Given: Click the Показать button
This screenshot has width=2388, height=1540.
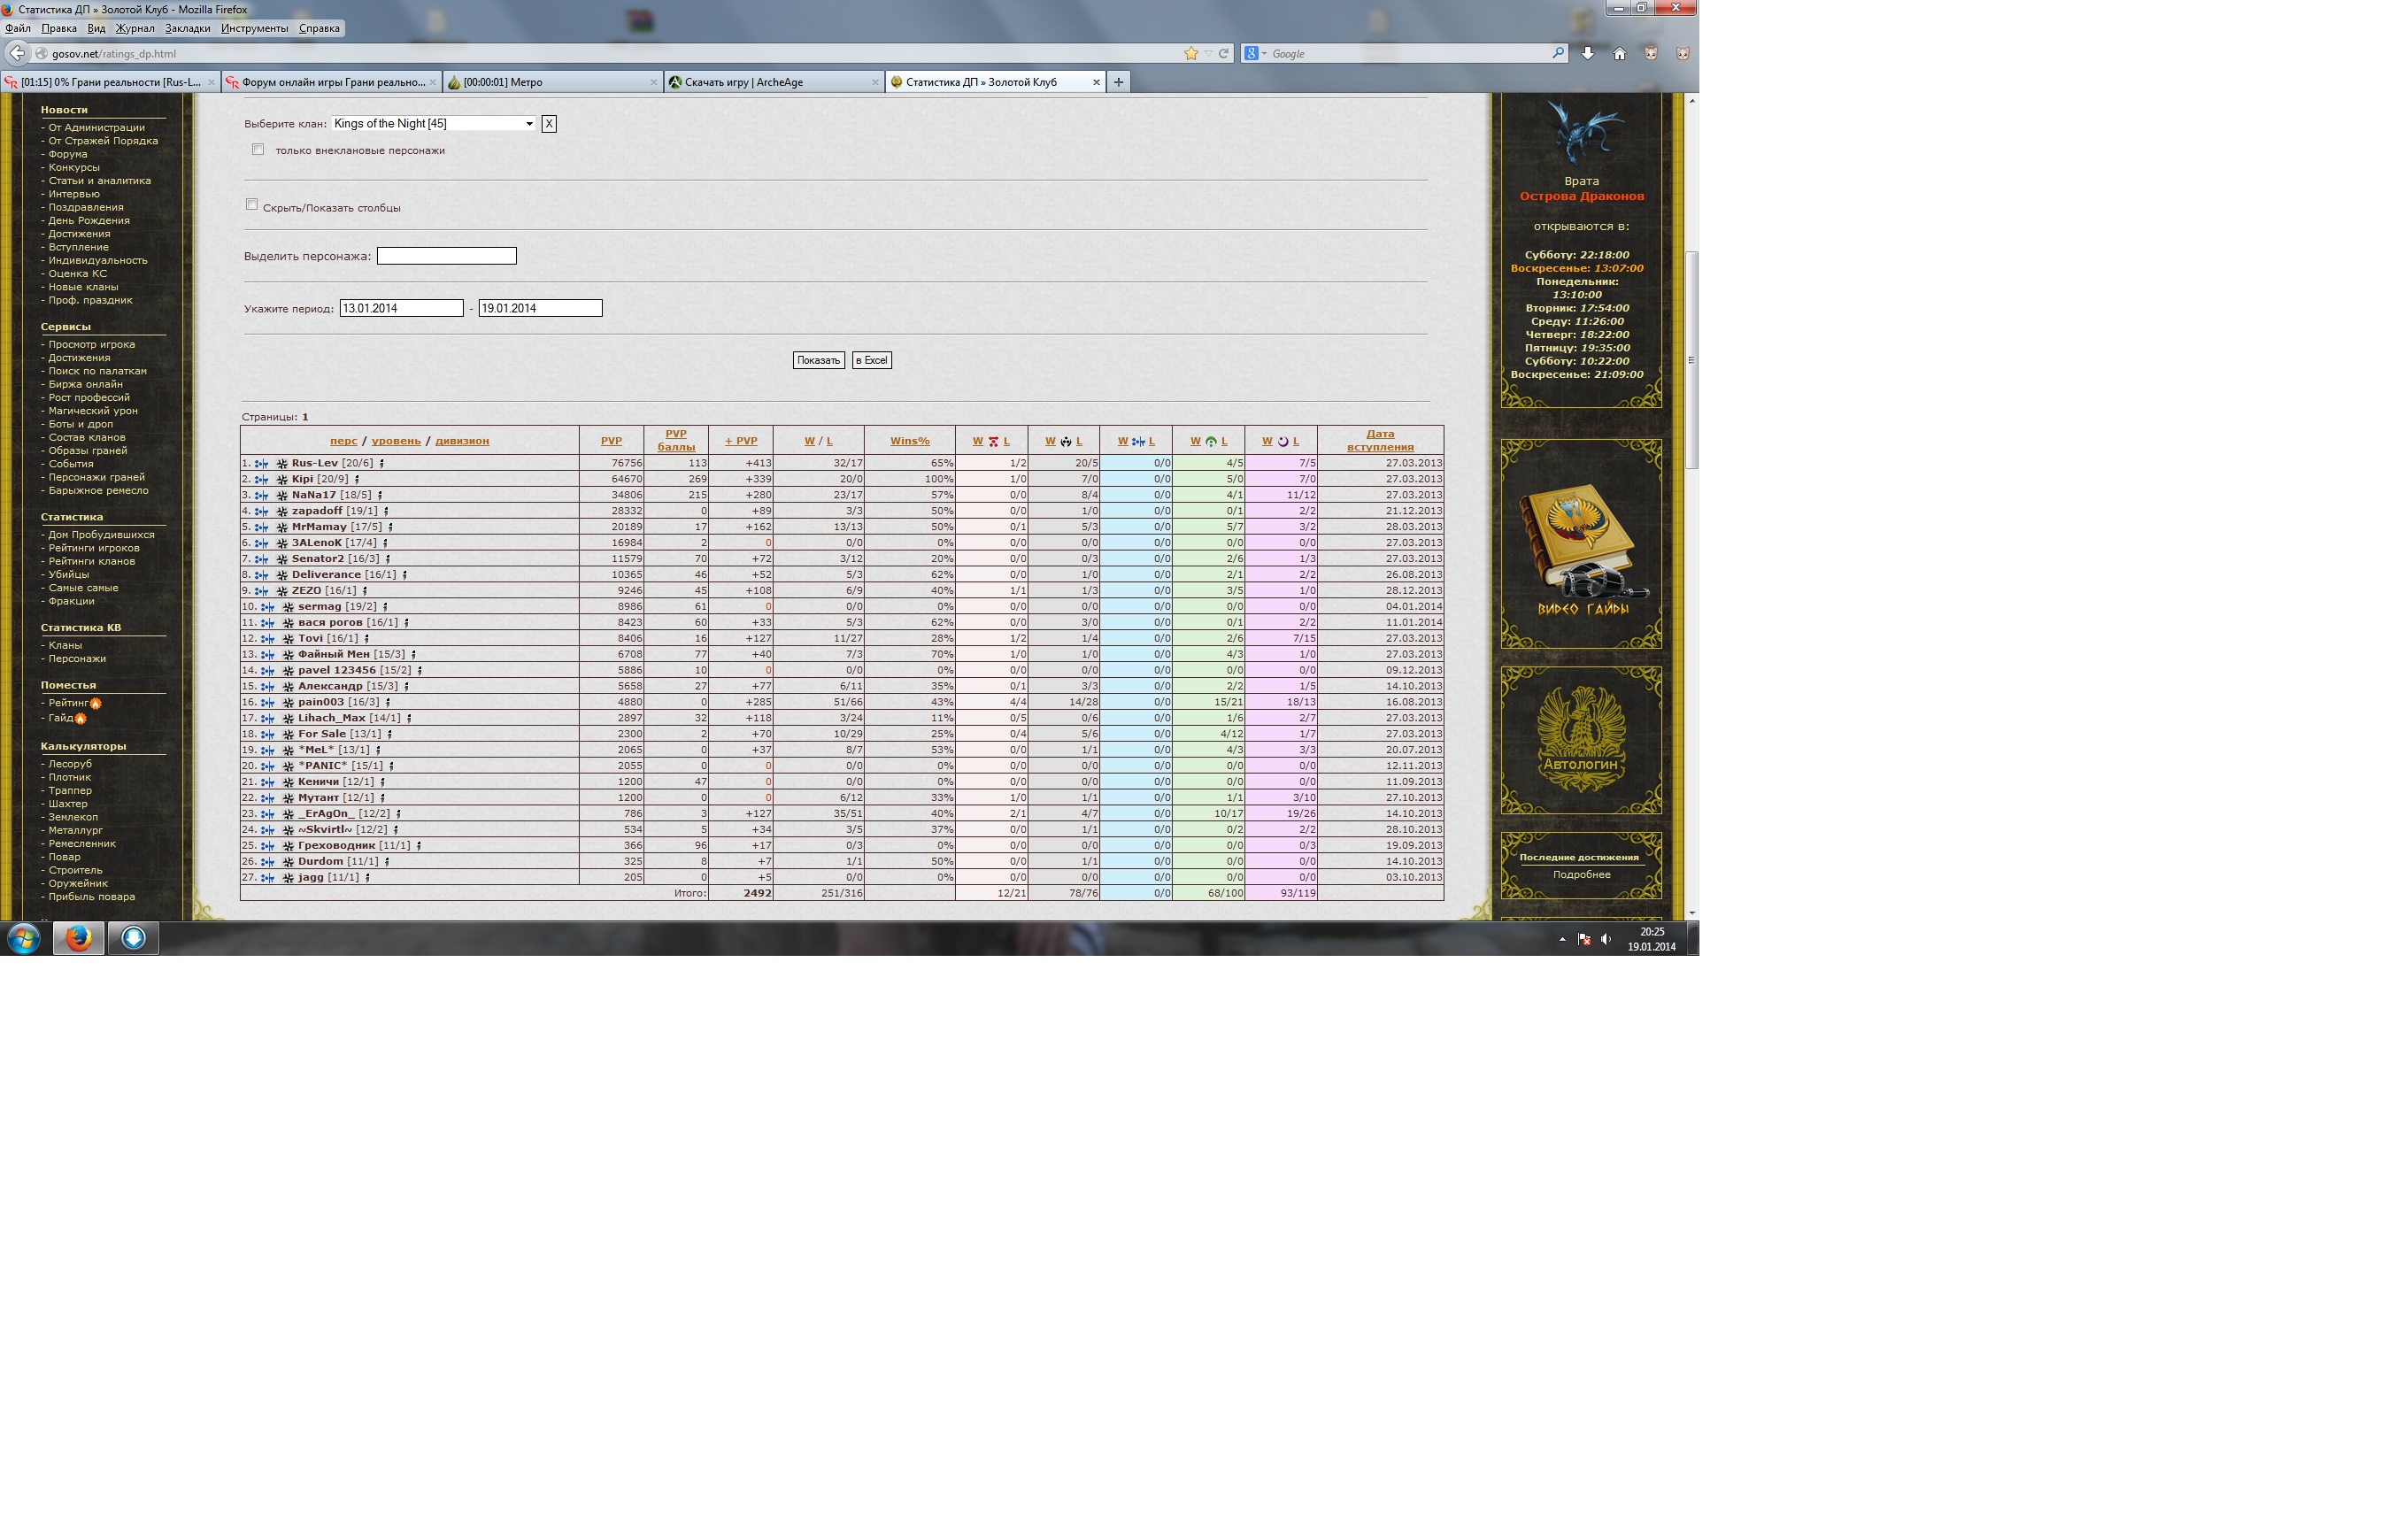Looking at the screenshot, I should click(818, 360).
